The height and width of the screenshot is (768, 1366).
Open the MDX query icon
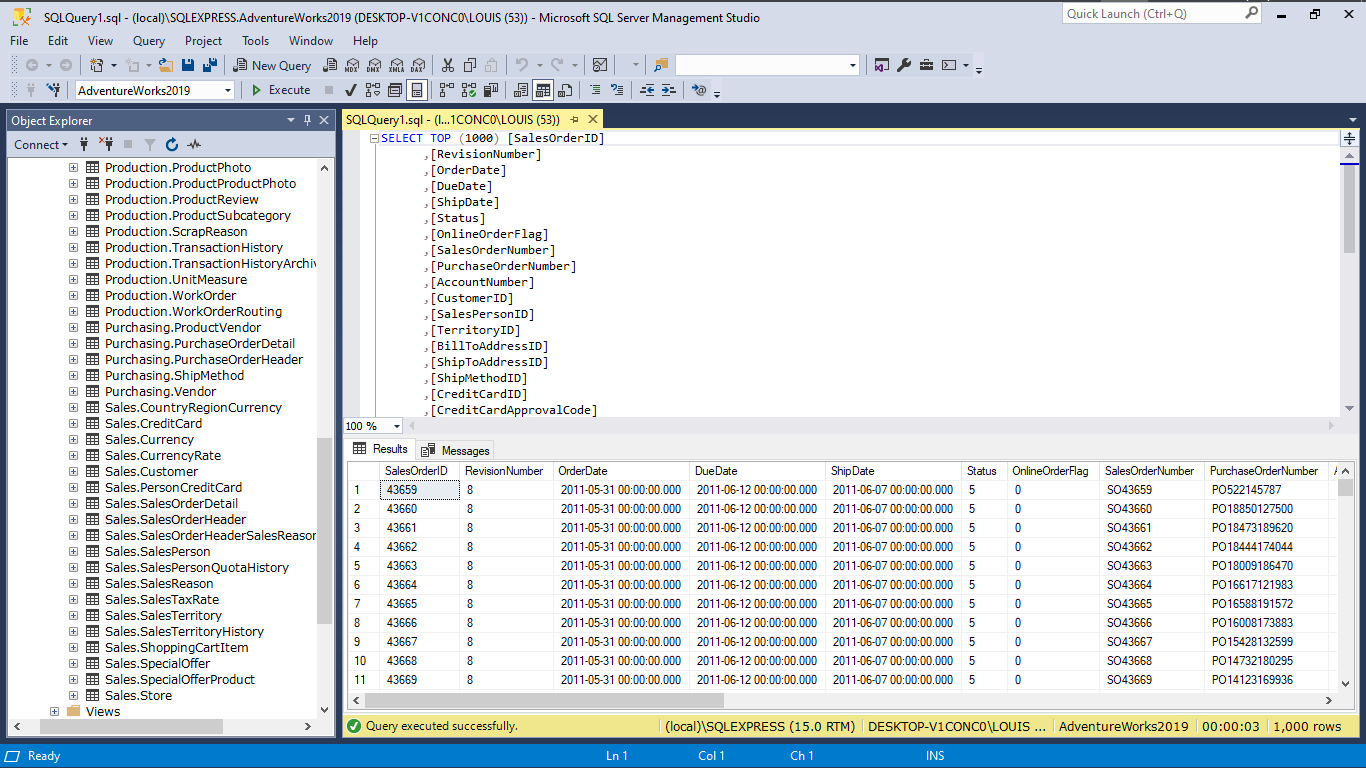point(352,65)
